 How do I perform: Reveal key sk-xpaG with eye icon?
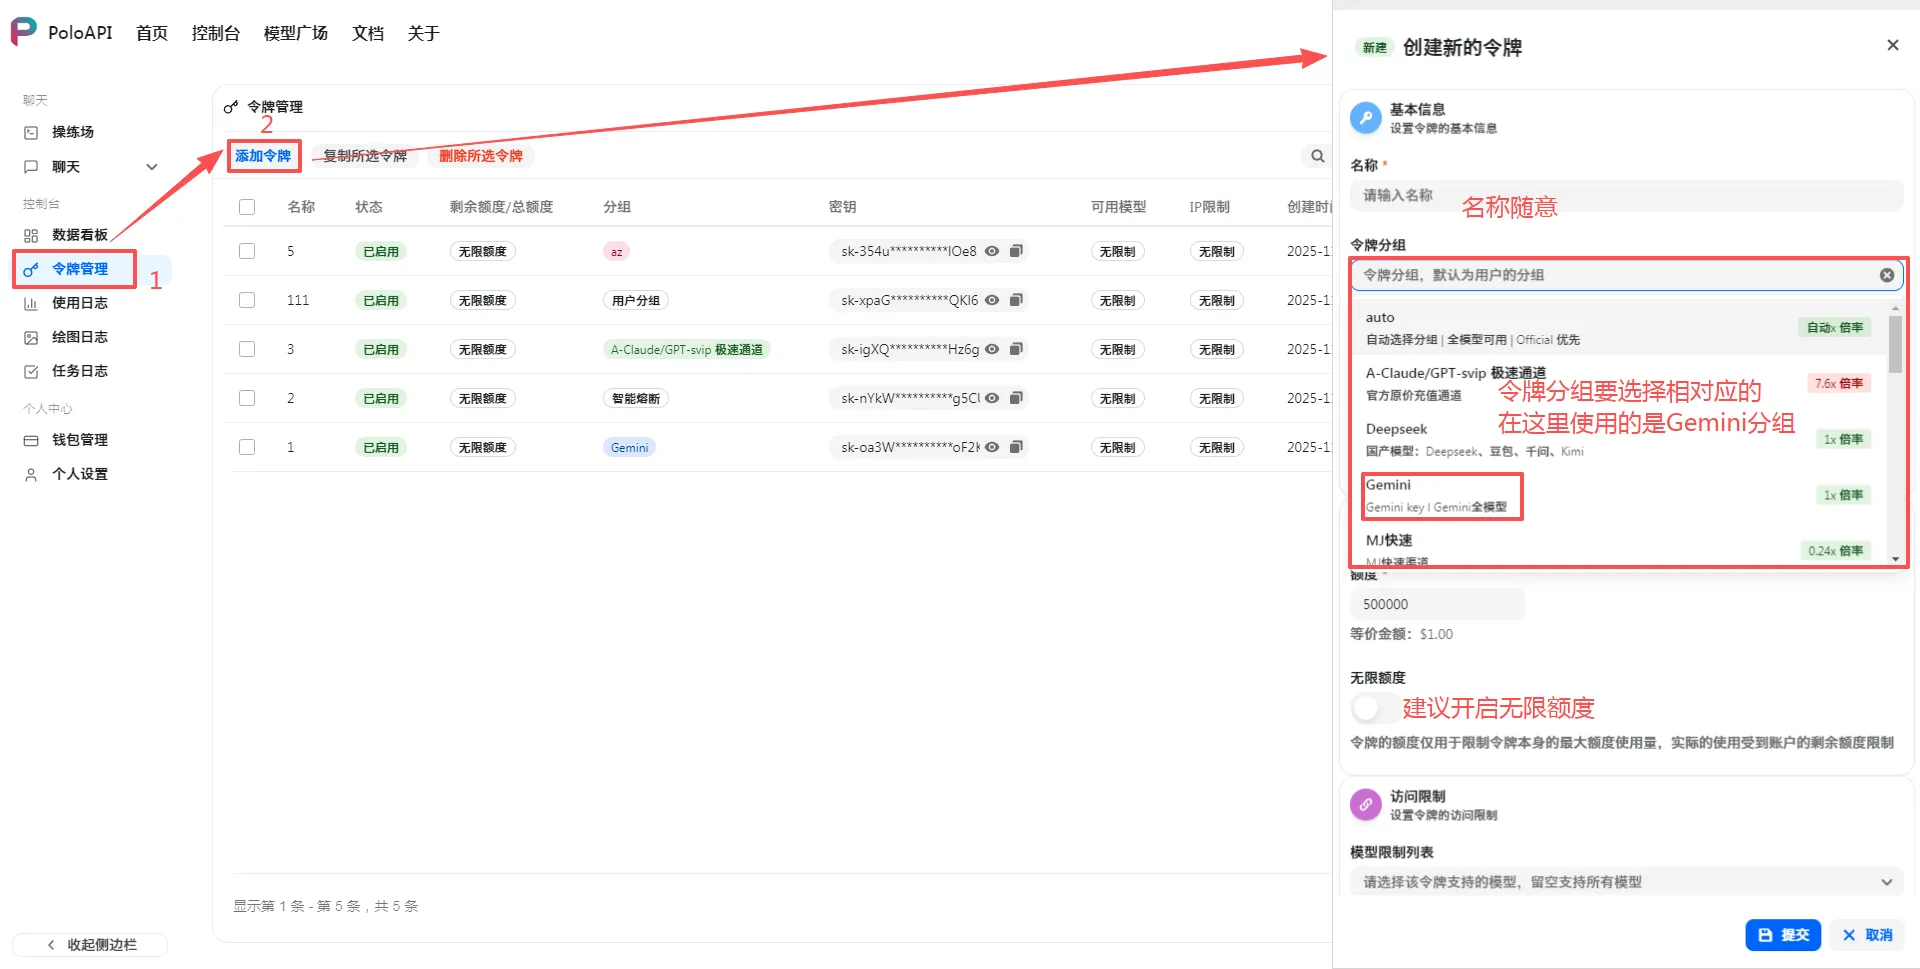pyautogui.click(x=992, y=300)
